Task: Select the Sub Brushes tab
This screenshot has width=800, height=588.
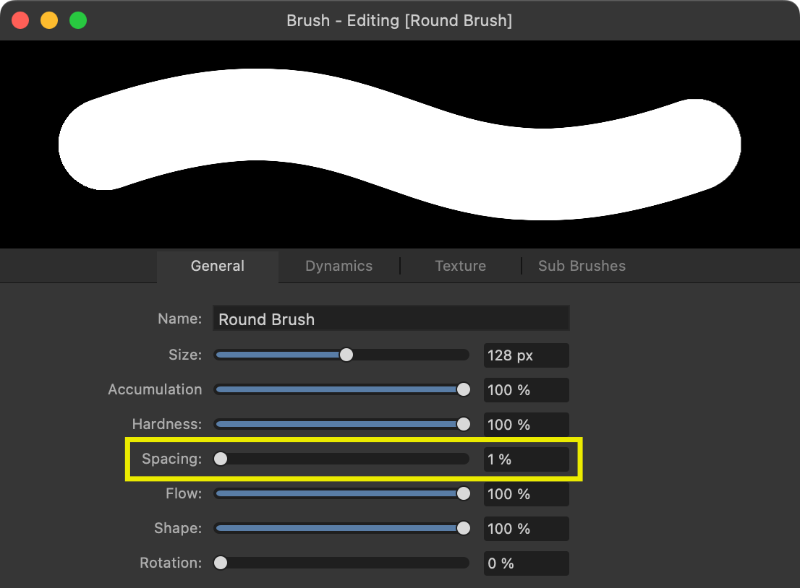Action: [x=581, y=266]
